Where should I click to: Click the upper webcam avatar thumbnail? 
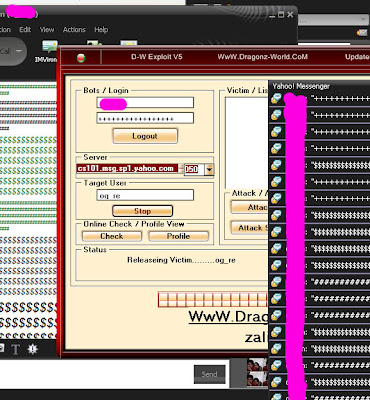coord(257,365)
